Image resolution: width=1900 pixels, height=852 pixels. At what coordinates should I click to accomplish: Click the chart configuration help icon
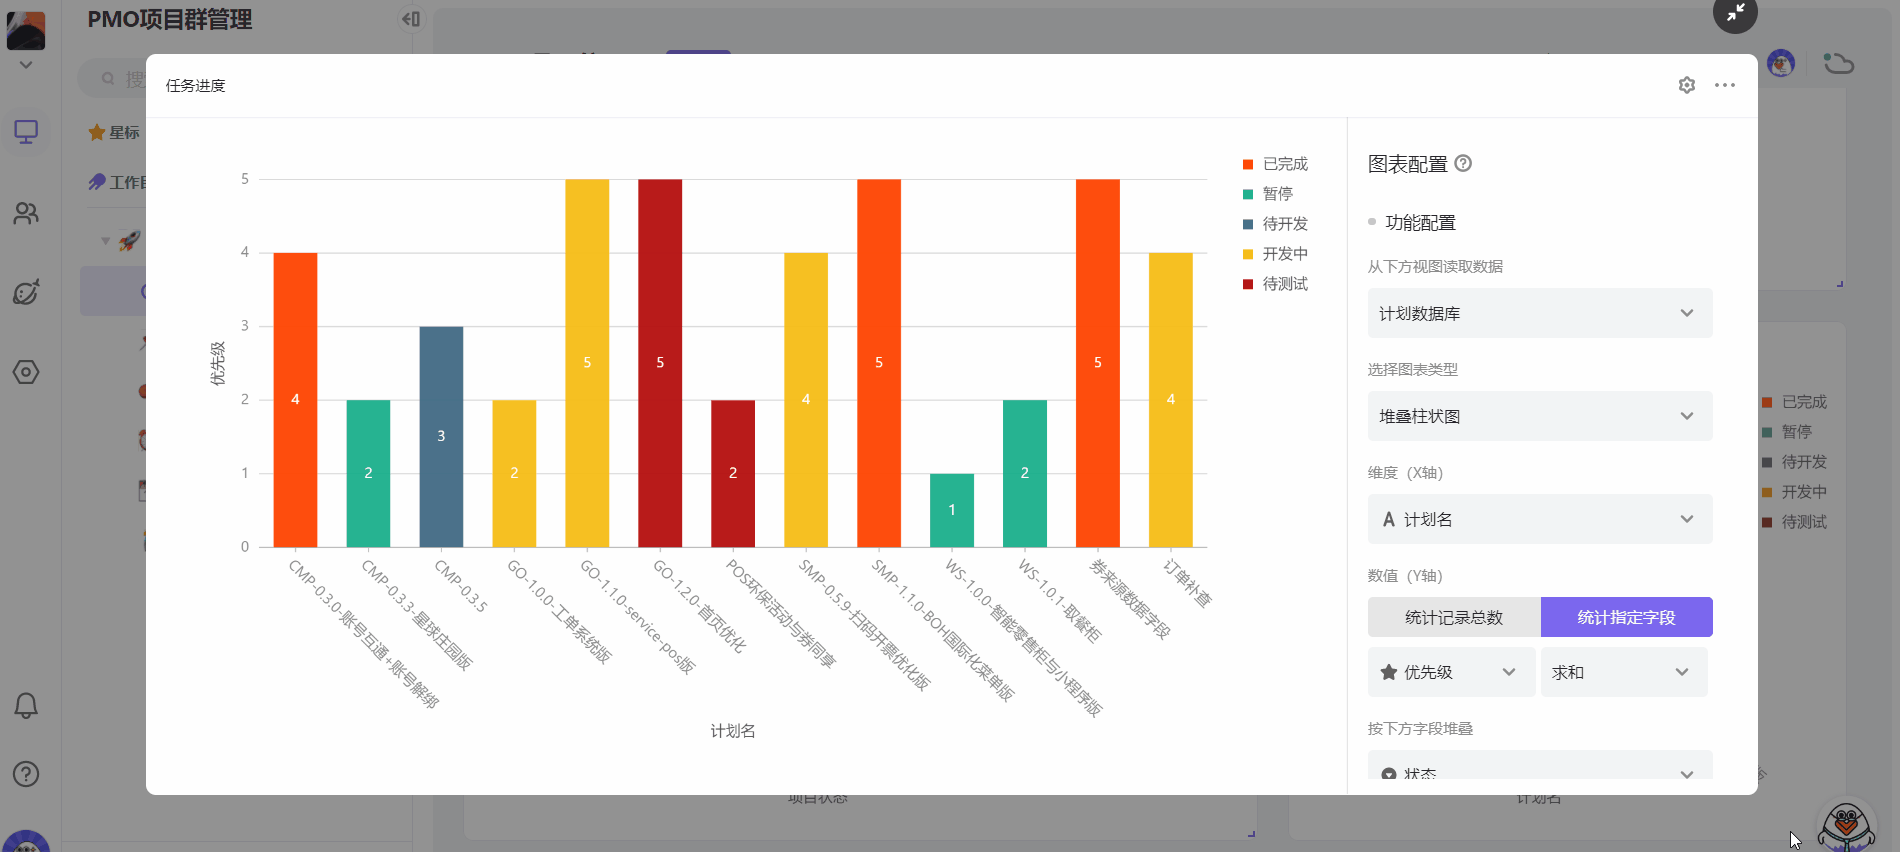1463,163
